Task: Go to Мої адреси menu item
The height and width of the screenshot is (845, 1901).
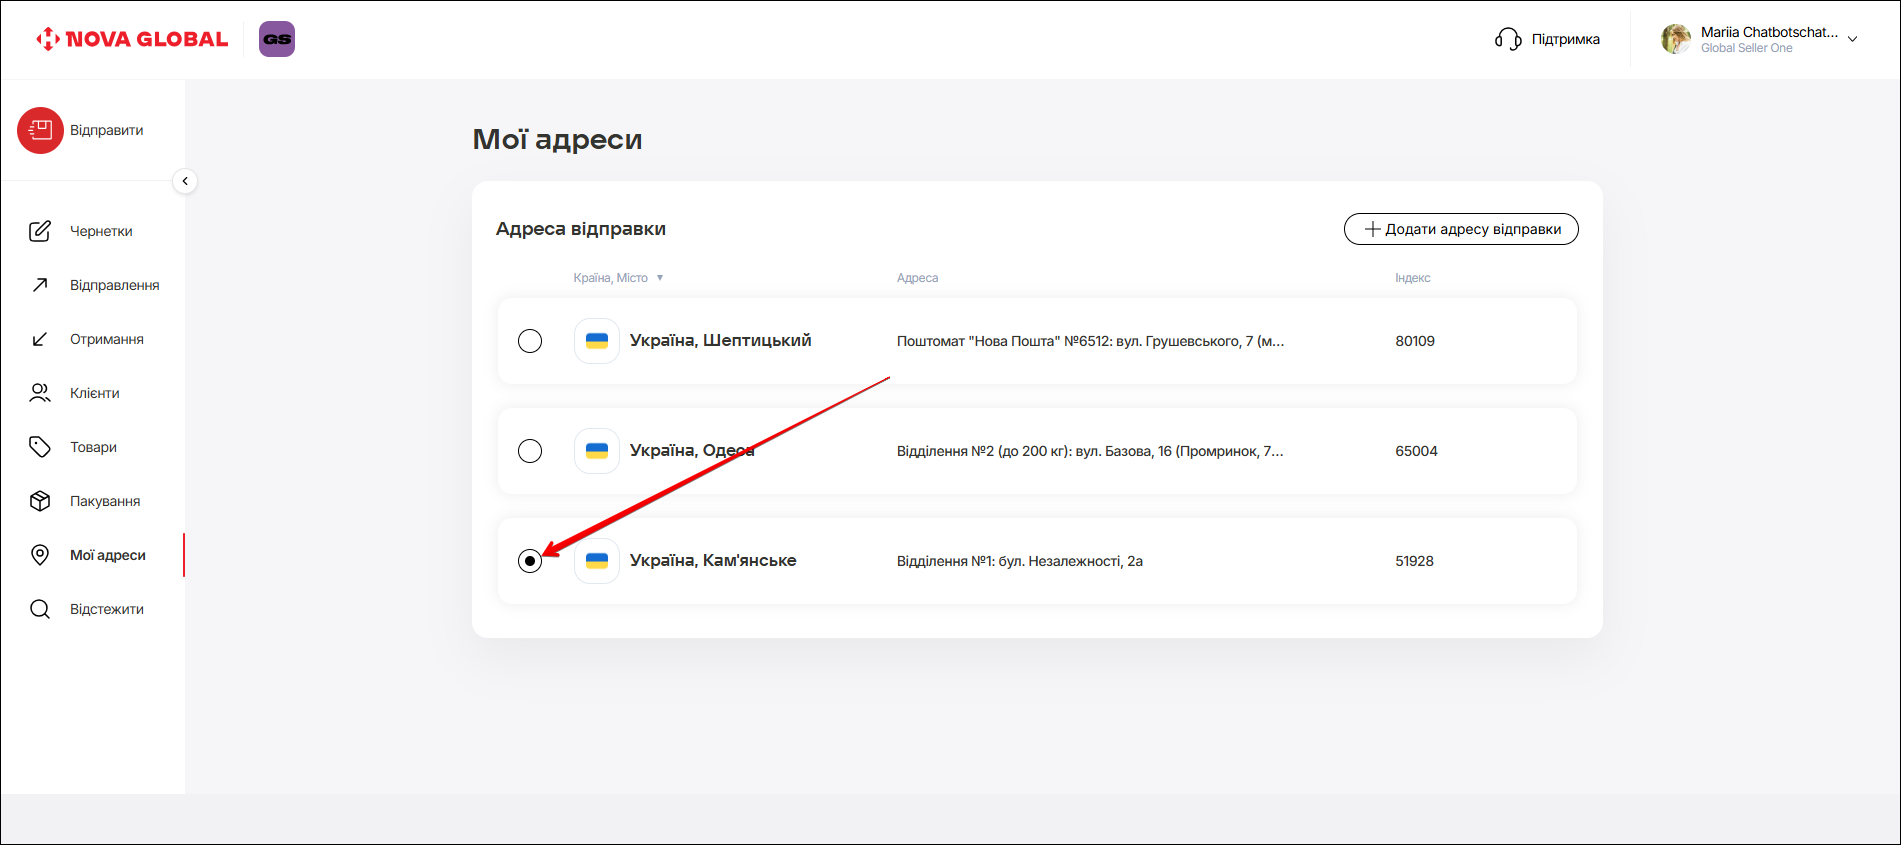Action: [107, 555]
